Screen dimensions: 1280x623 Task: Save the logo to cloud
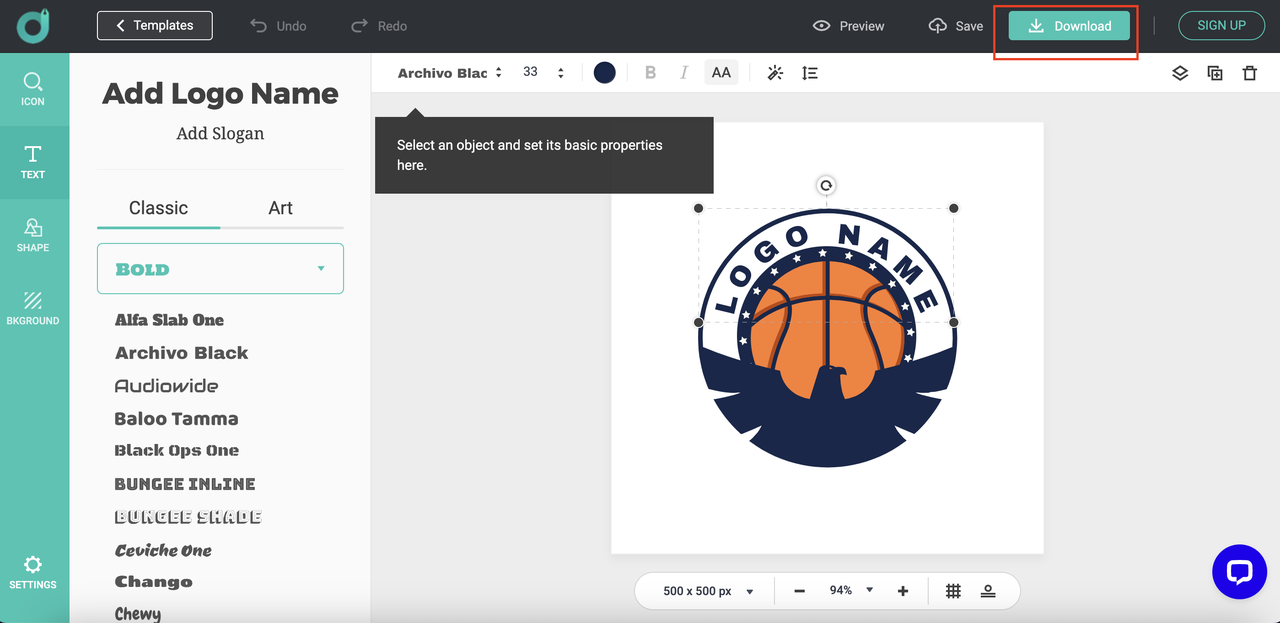956,26
